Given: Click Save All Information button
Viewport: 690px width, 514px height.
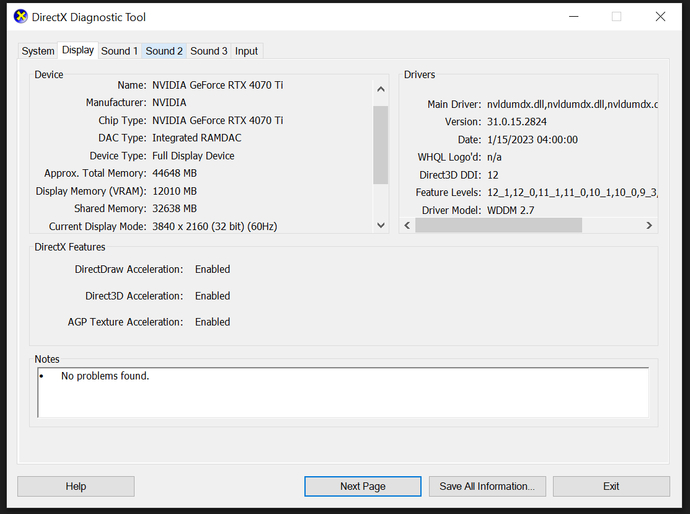Looking at the screenshot, I should point(487,486).
